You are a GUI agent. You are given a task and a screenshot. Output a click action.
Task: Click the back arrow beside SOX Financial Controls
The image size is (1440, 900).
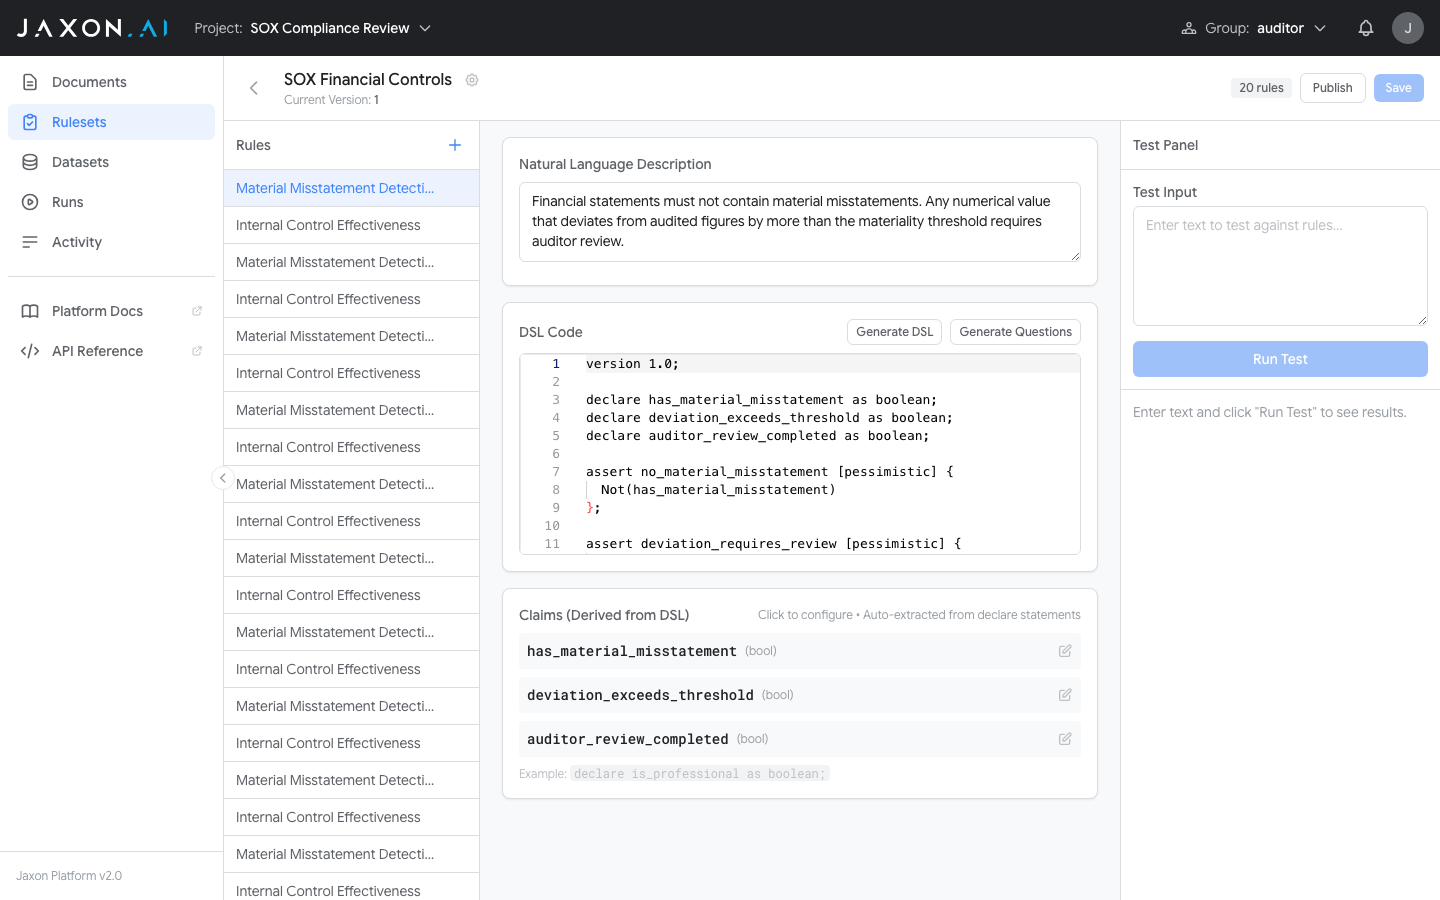point(254,88)
